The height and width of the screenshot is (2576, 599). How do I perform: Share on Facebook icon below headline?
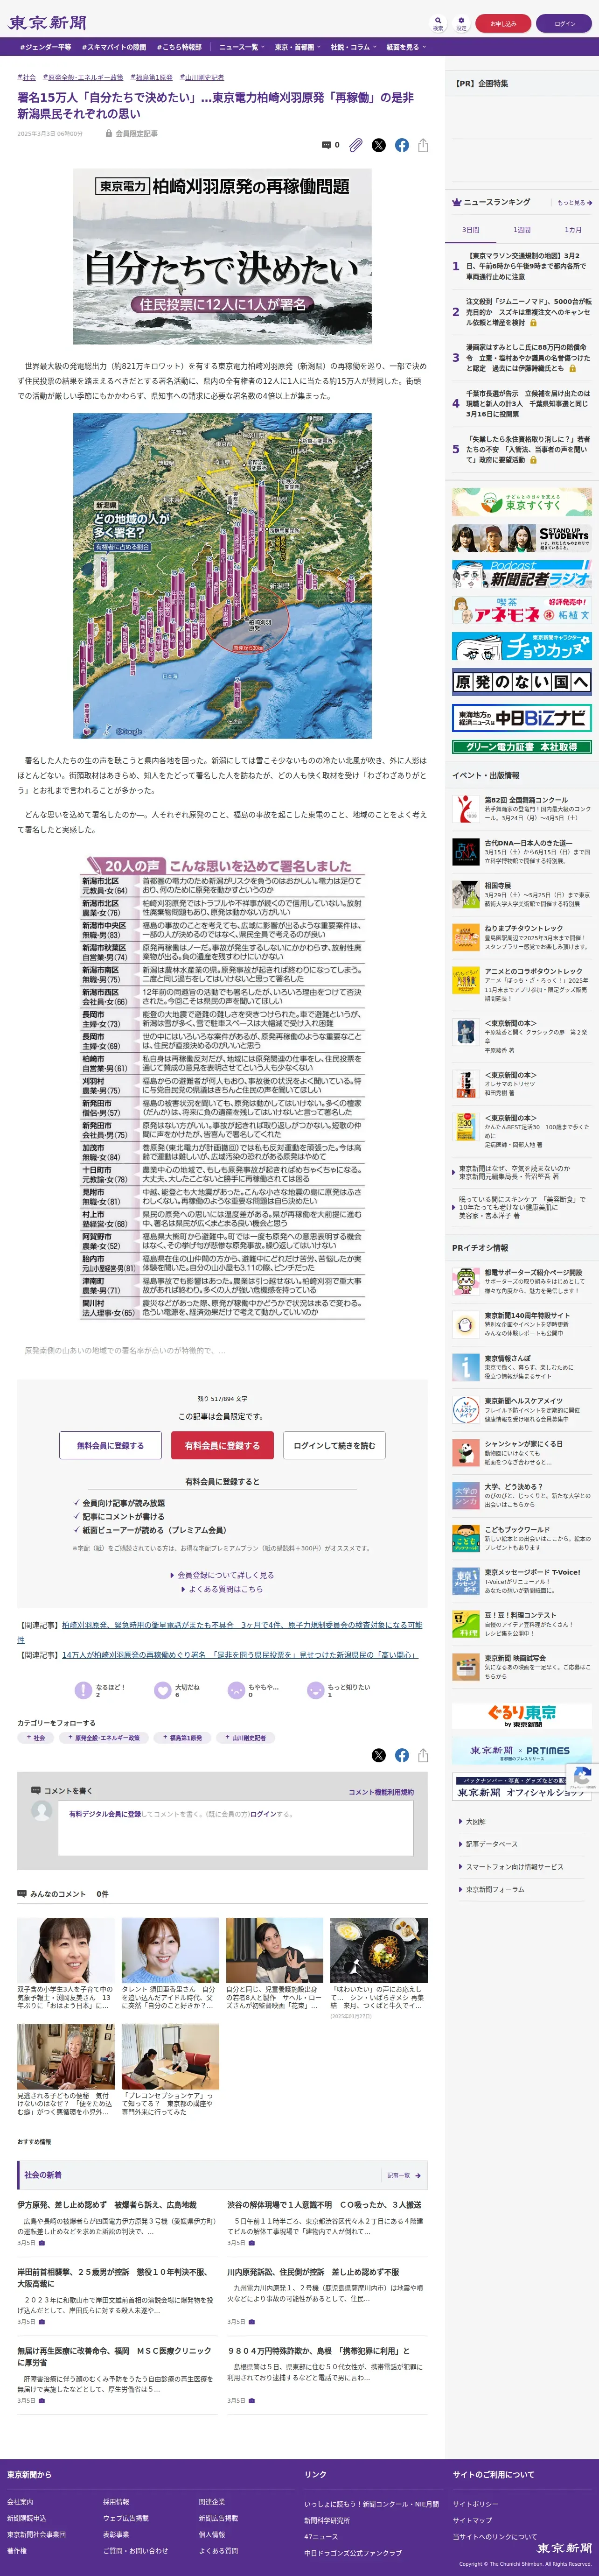[x=401, y=145]
